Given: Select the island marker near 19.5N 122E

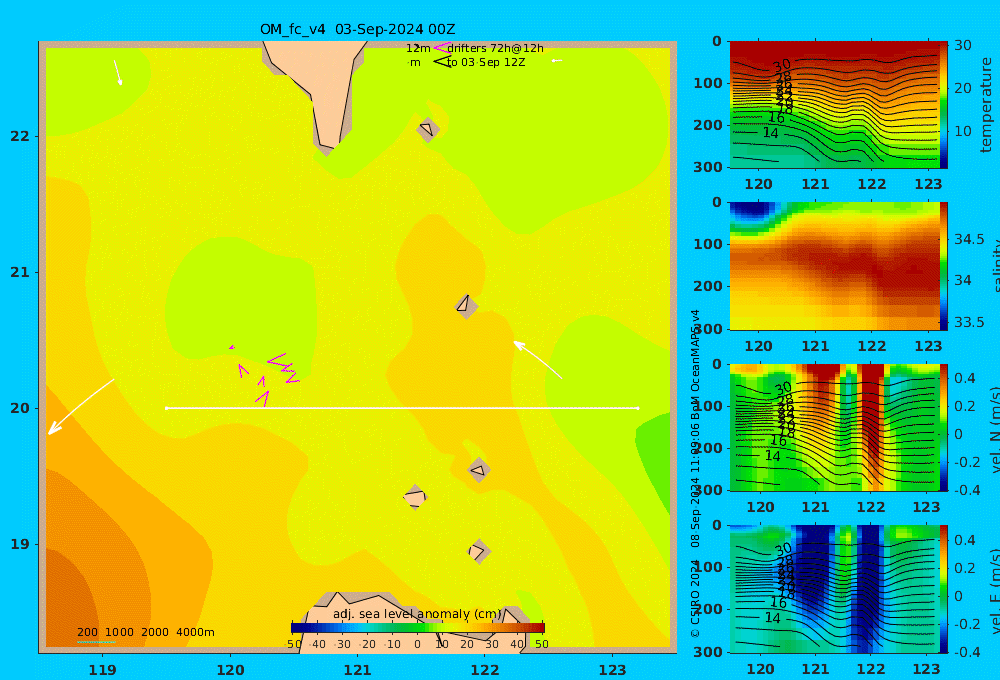Looking at the screenshot, I should 479,470.
